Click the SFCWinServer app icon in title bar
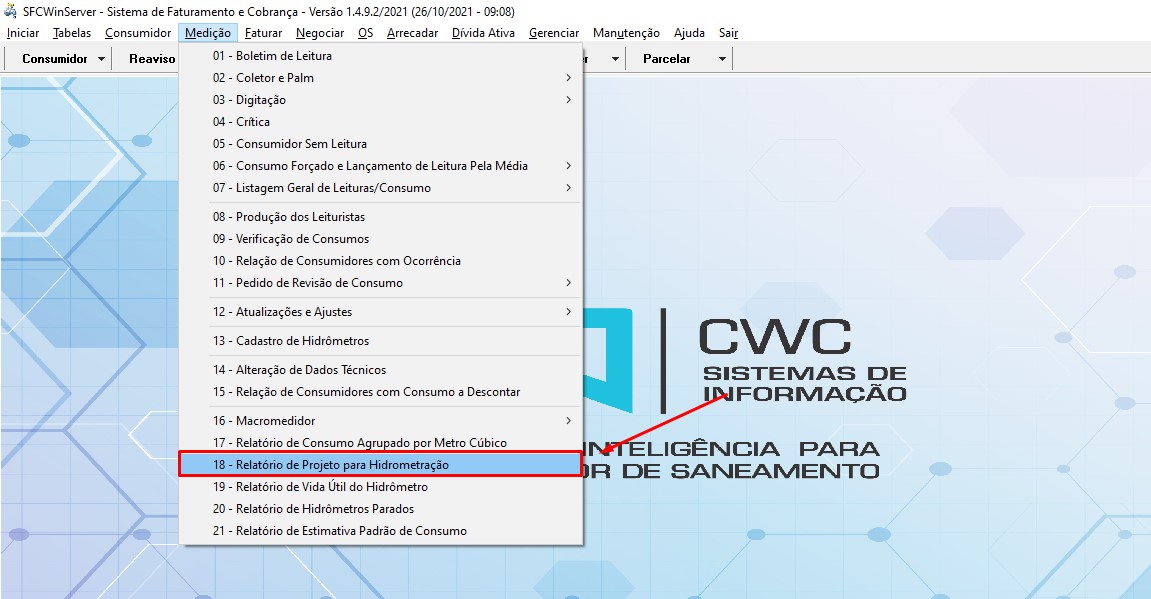 coord(11,12)
